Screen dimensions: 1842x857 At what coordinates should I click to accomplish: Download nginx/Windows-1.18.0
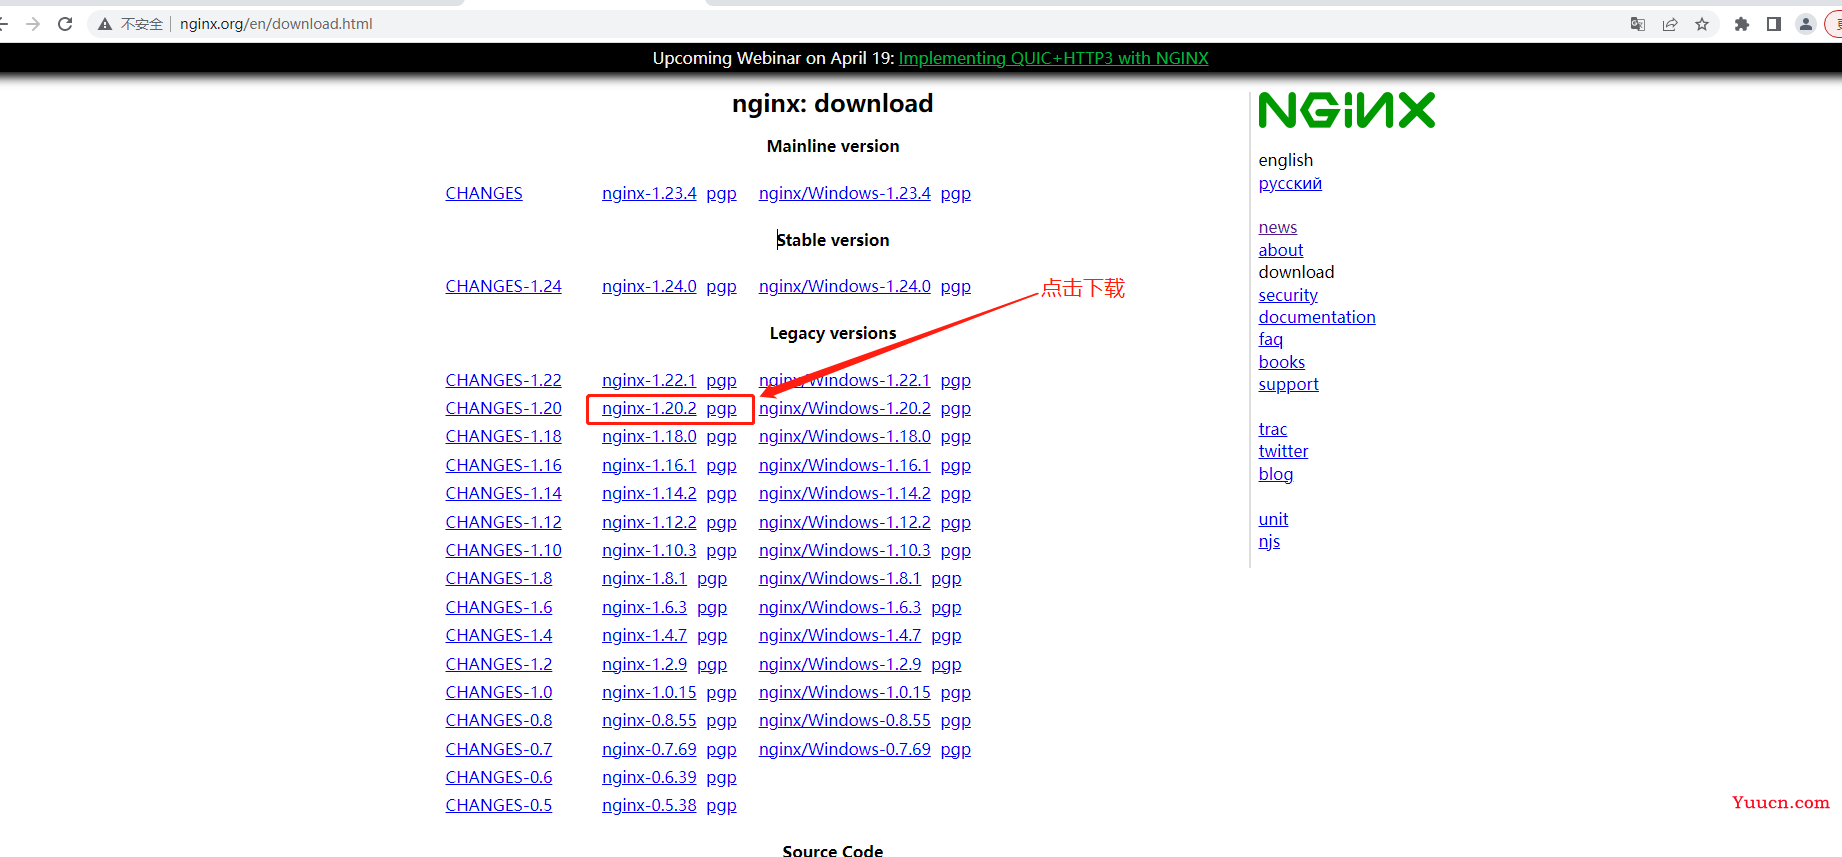(845, 436)
